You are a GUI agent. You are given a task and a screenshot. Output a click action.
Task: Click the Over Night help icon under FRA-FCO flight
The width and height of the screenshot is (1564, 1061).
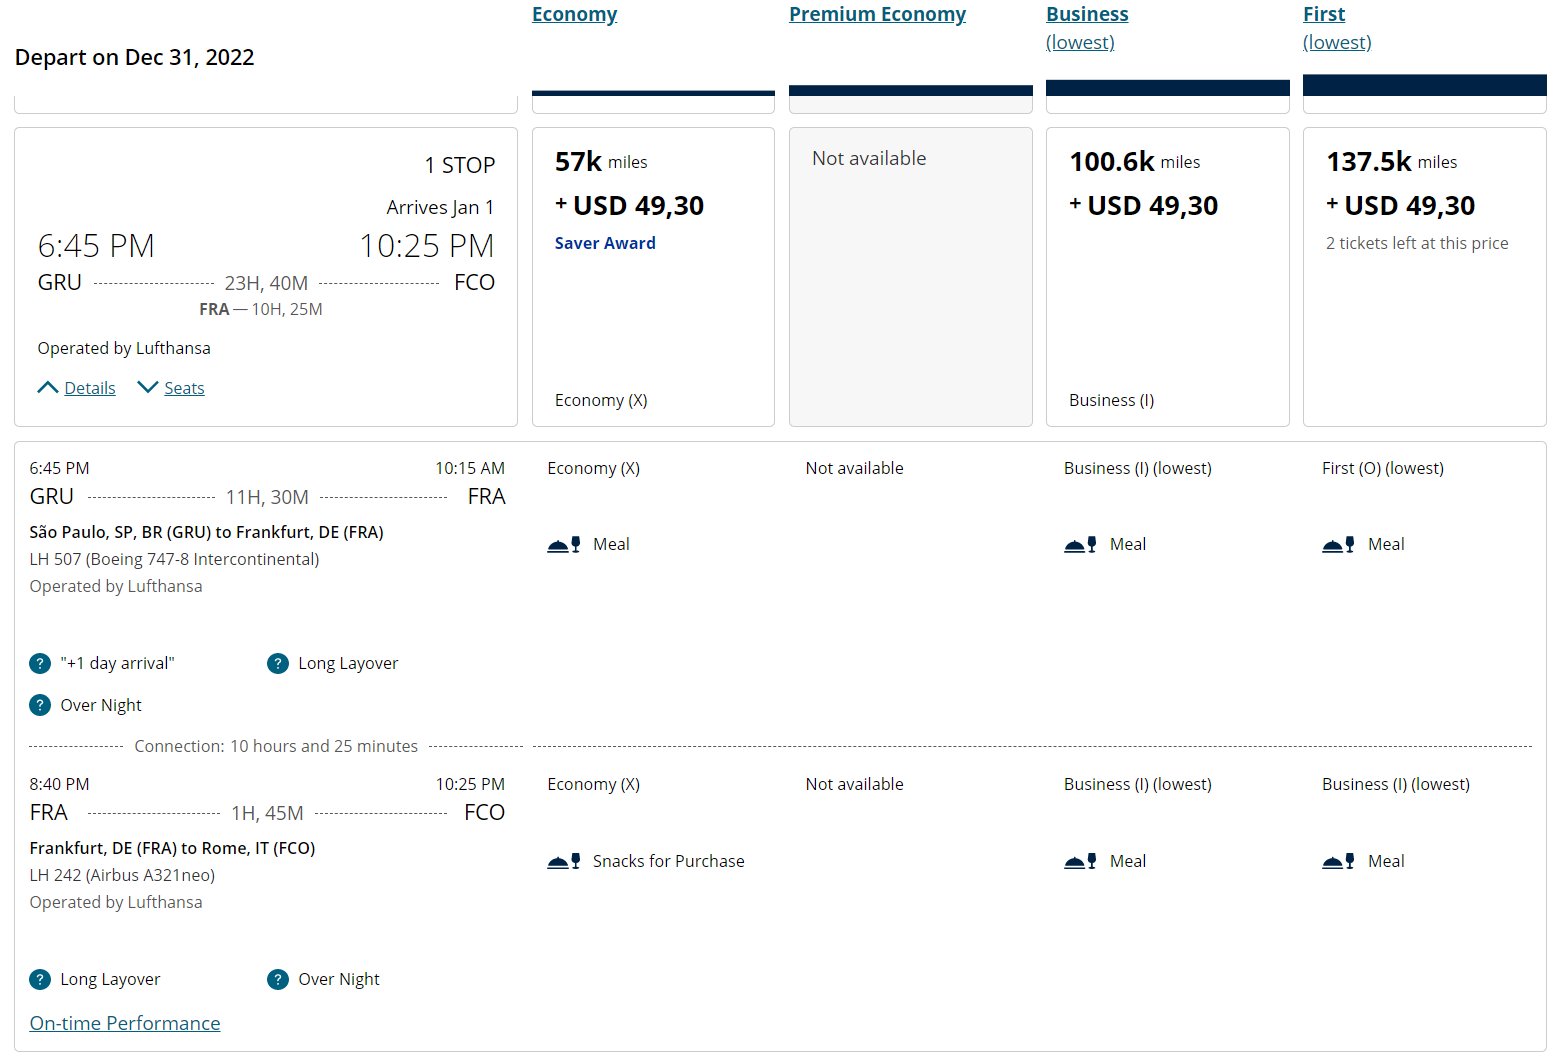pyautogui.click(x=278, y=979)
